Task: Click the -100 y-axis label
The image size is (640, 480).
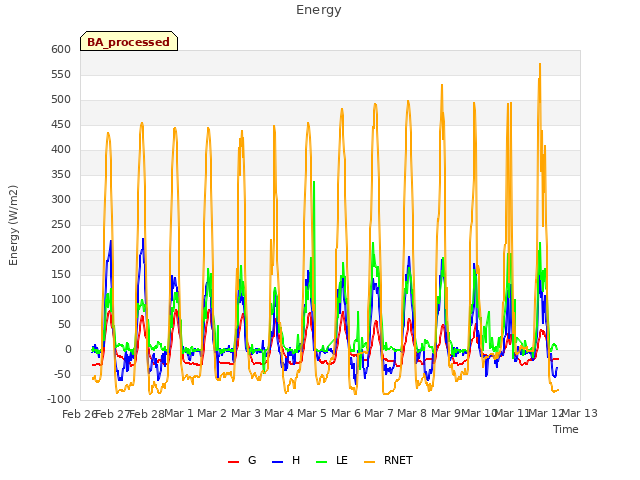Action: click(59, 399)
